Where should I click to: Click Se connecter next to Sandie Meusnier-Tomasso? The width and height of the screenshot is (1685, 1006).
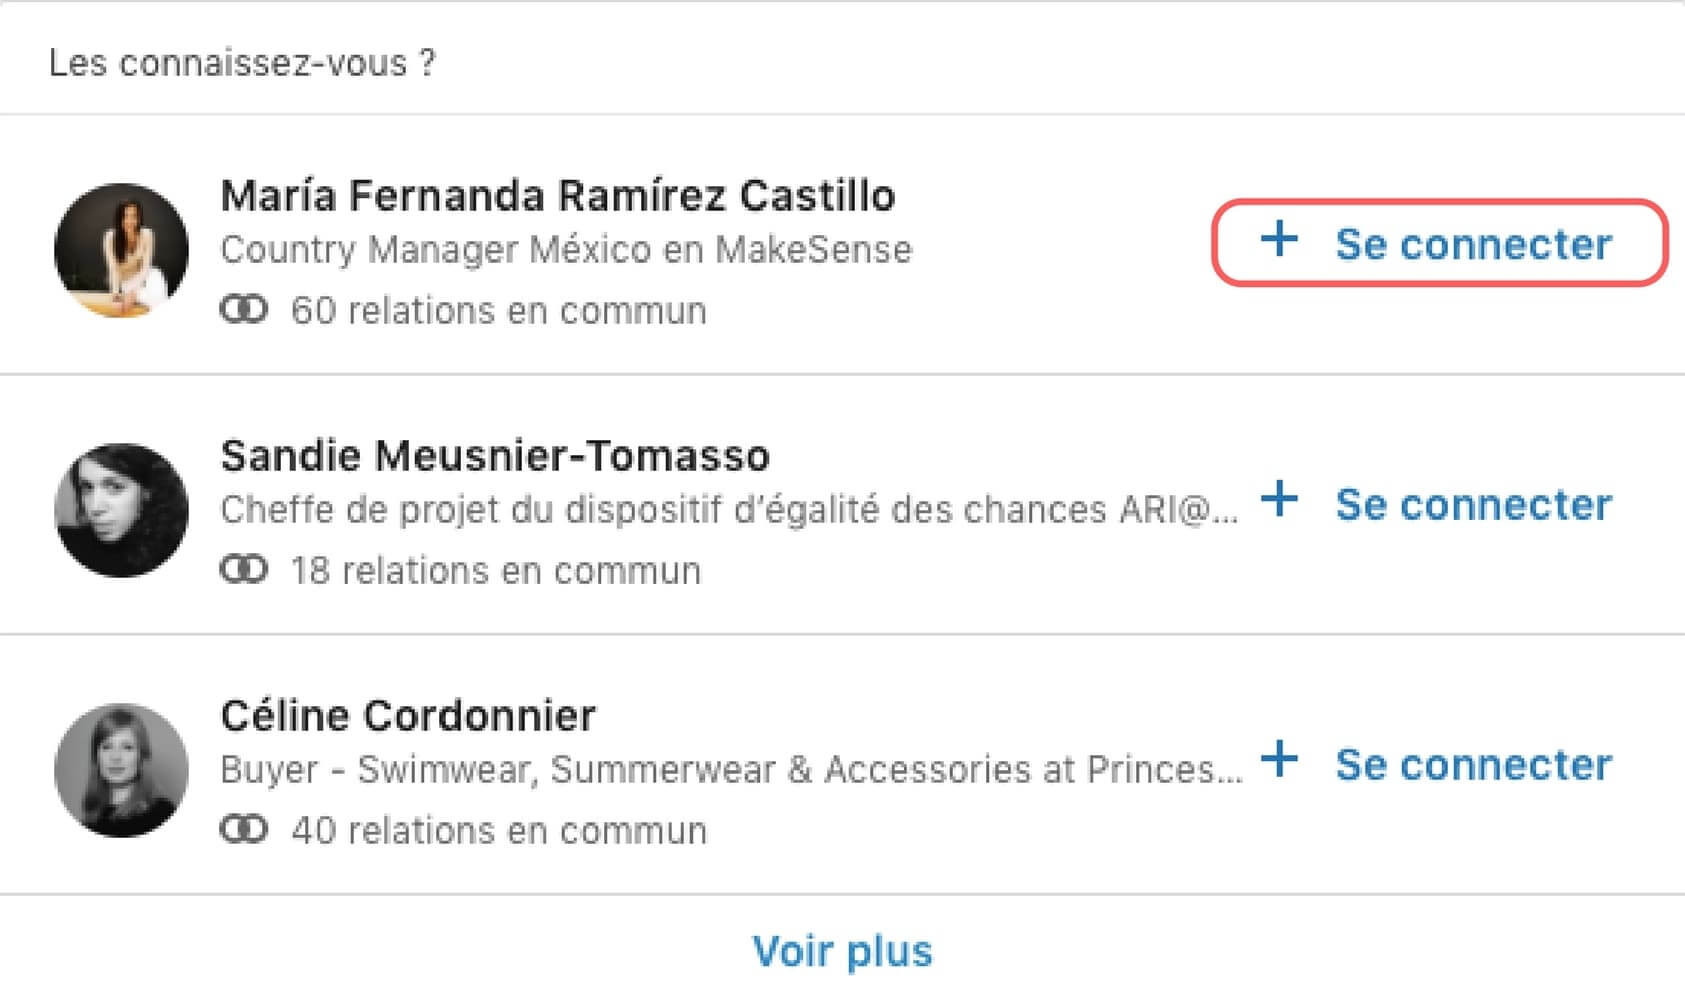[x=1475, y=505]
